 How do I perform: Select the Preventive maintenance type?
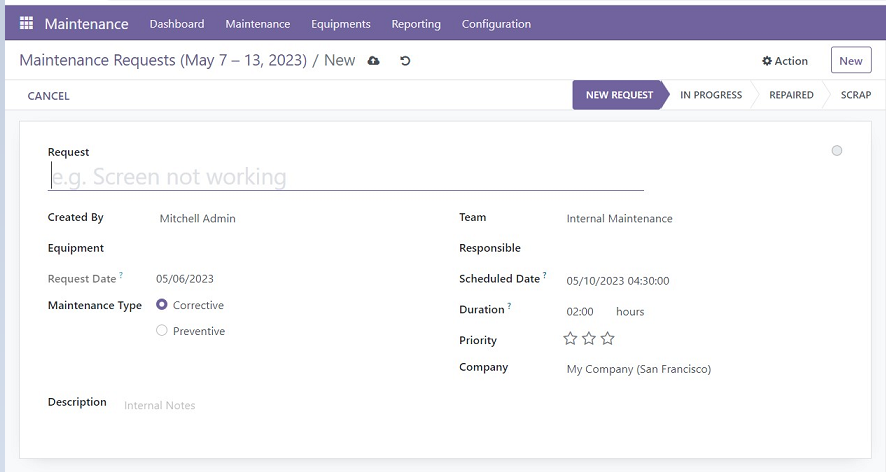coord(162,331)
